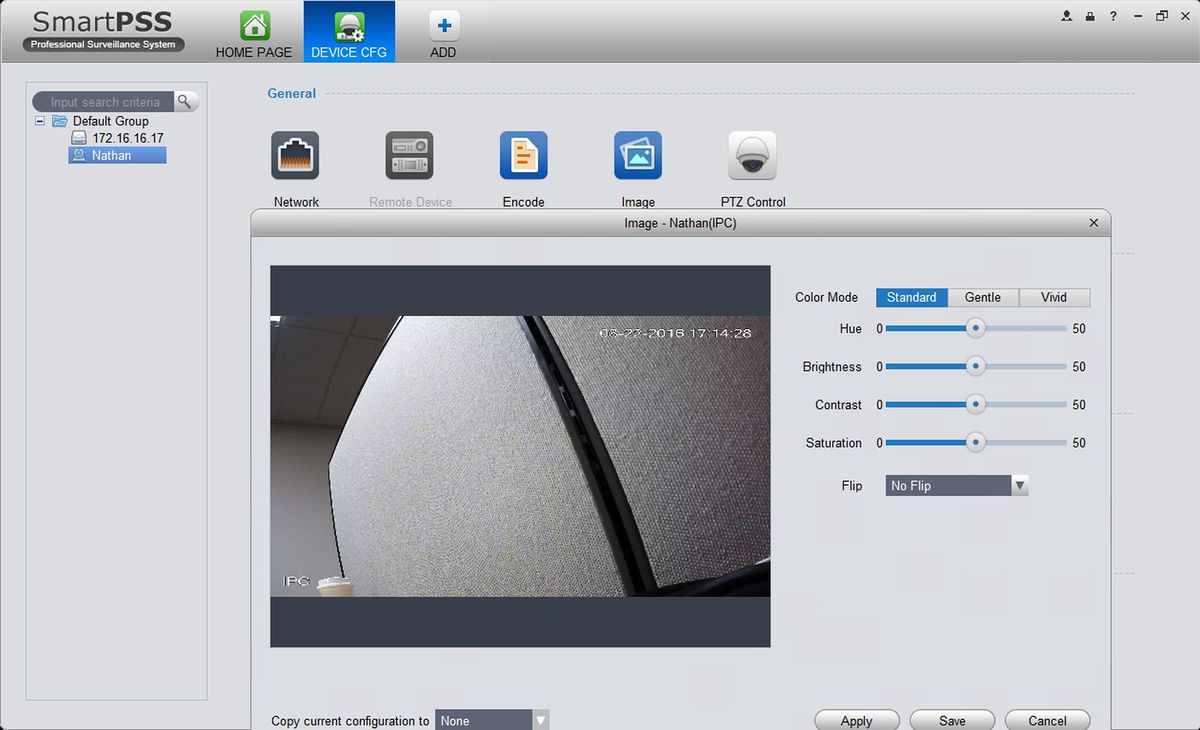Collapse the Default Group tree node
Image resolution: width=1200 pixels, height=730 pixels.
[x=40, y=121]
